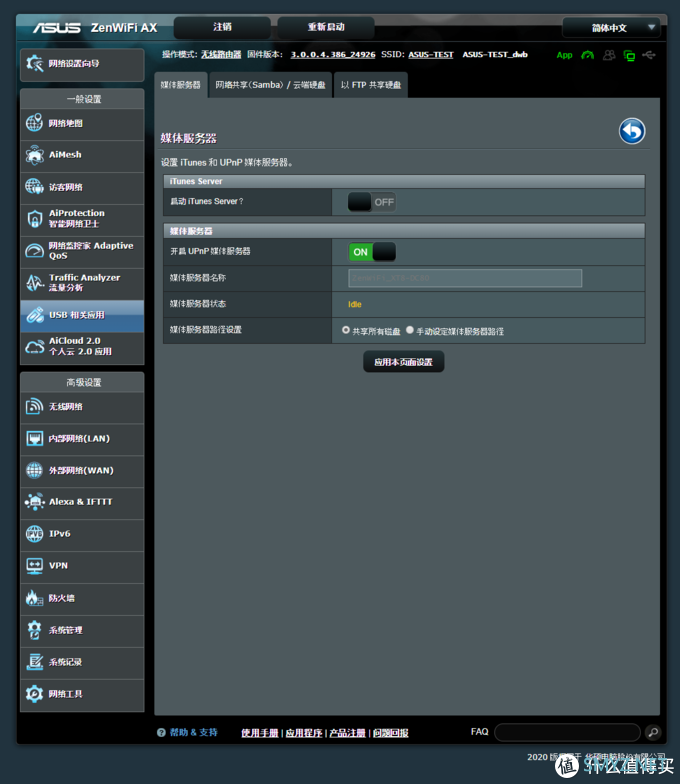Screen dimensions: 680x784
Task: Open the utilities link in footer
Action: pyautogui.click(x=304, y=733)
